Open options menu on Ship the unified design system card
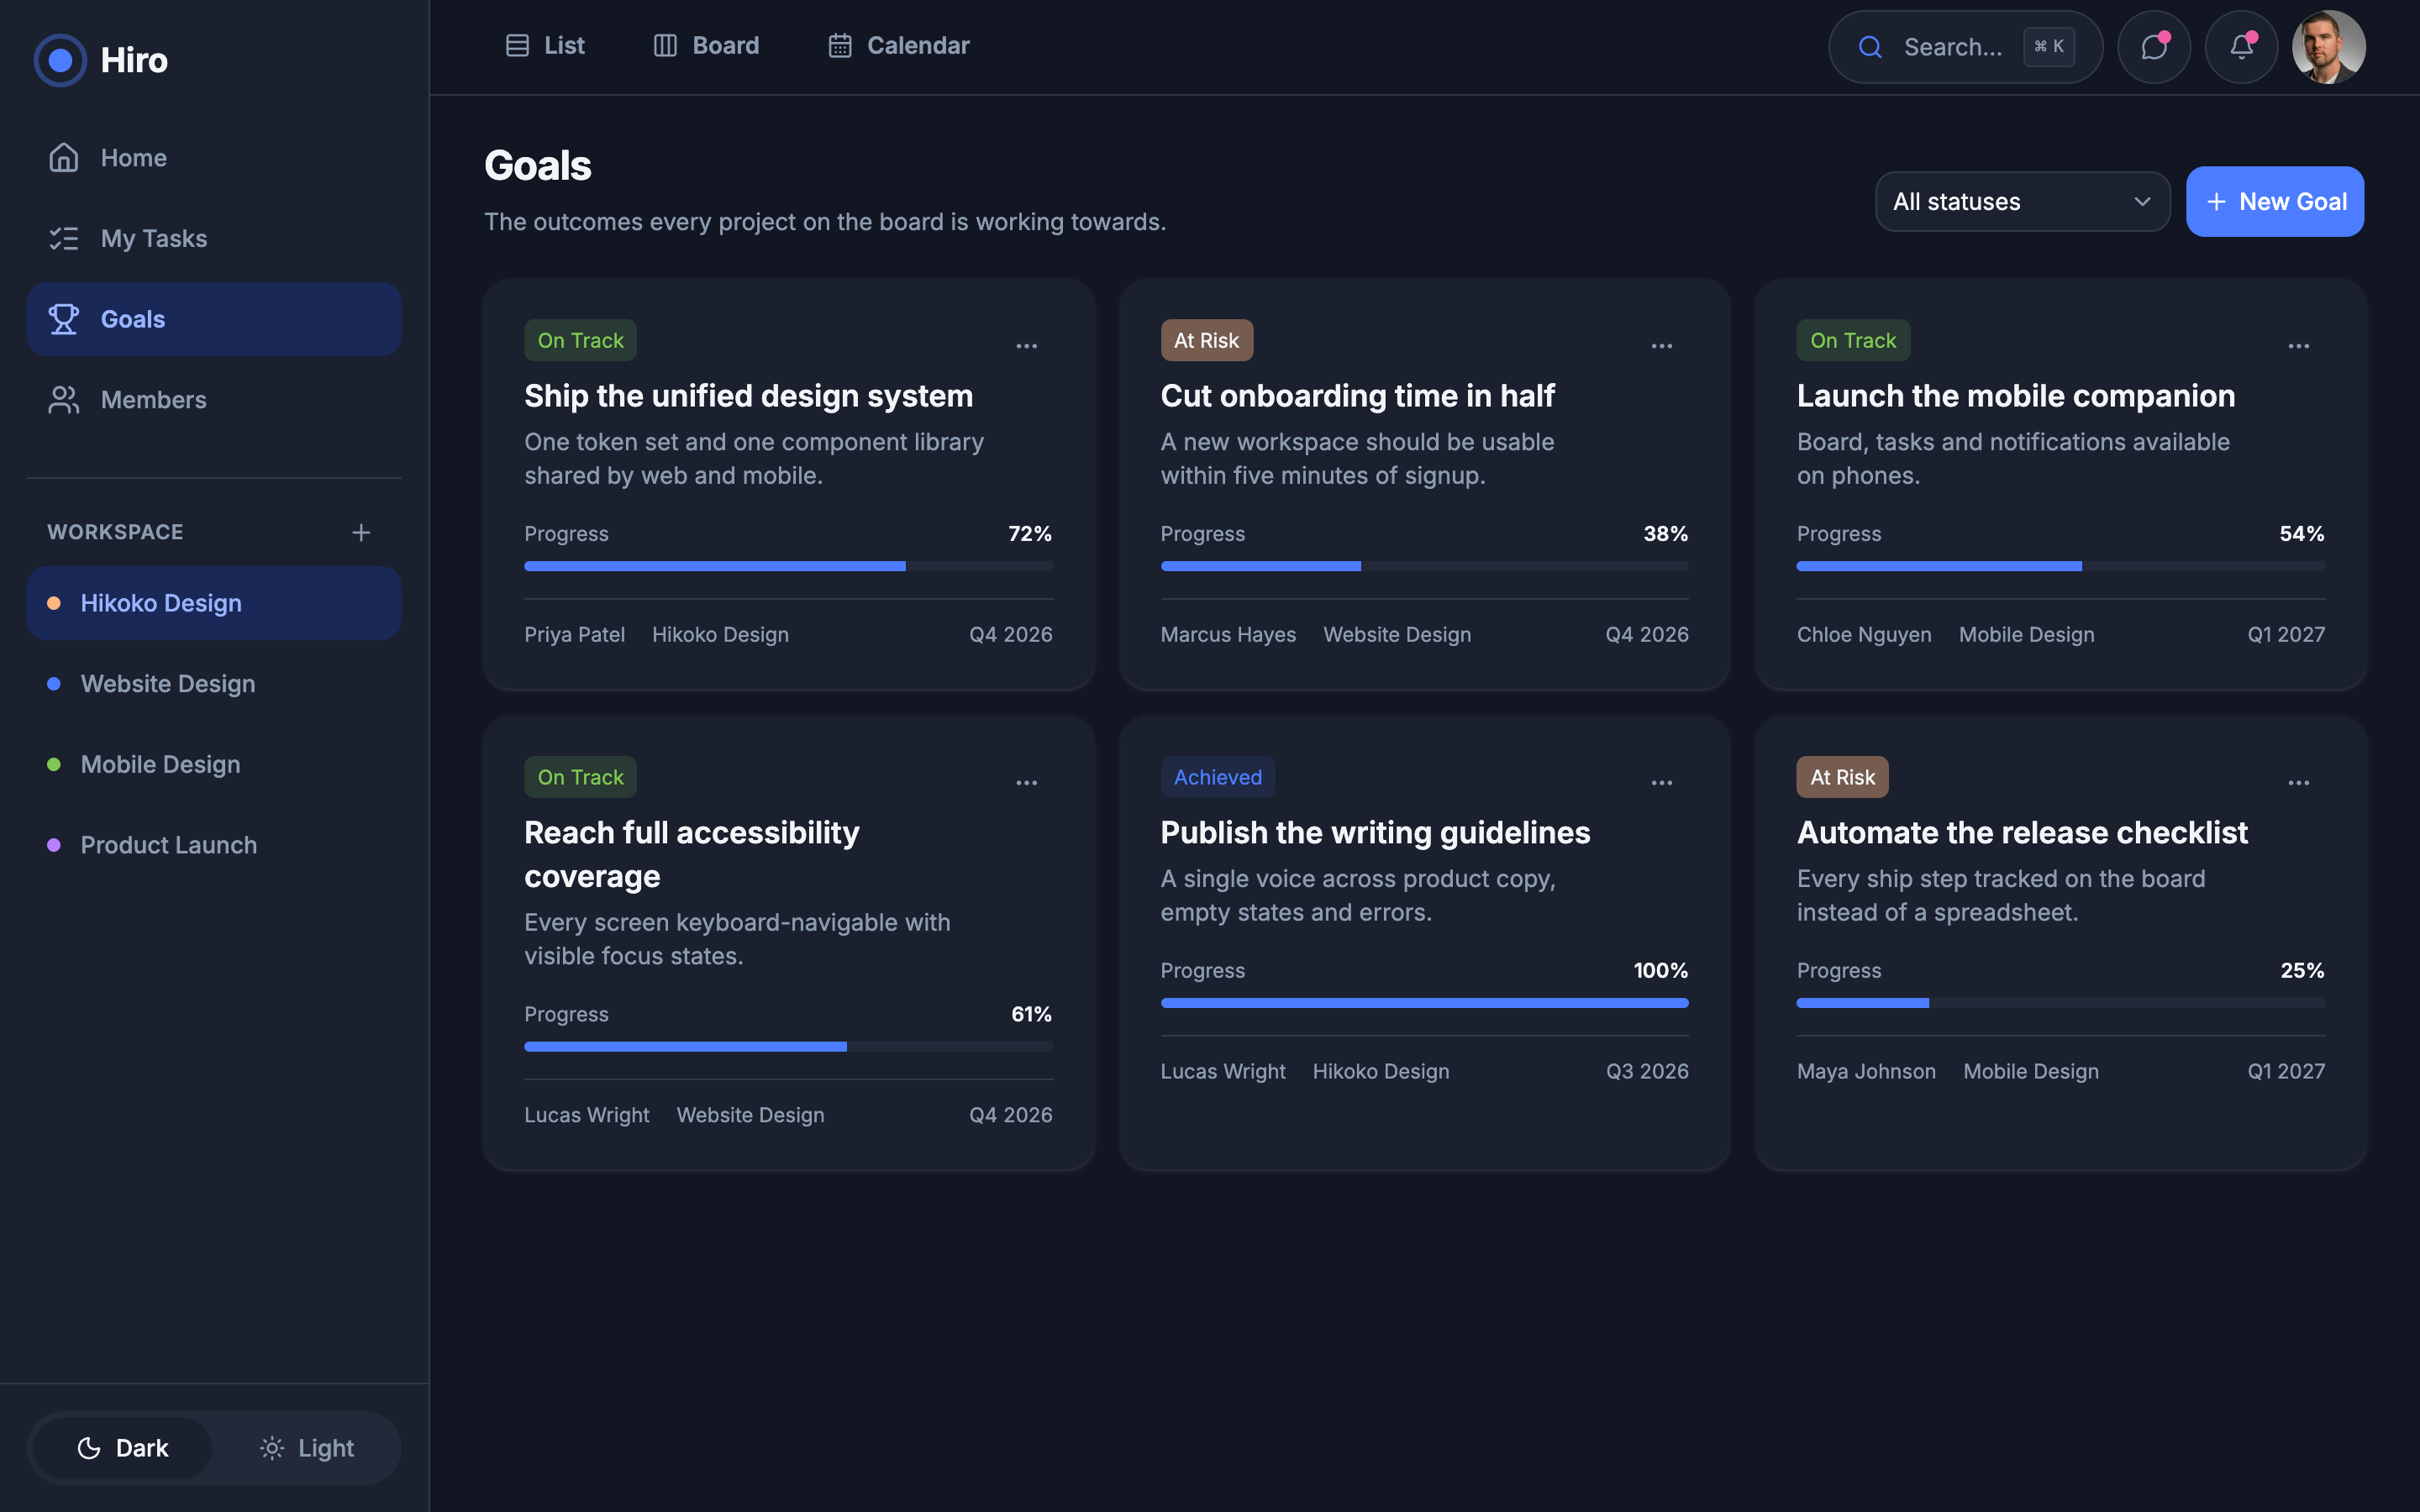 [x=1026, y=346]
